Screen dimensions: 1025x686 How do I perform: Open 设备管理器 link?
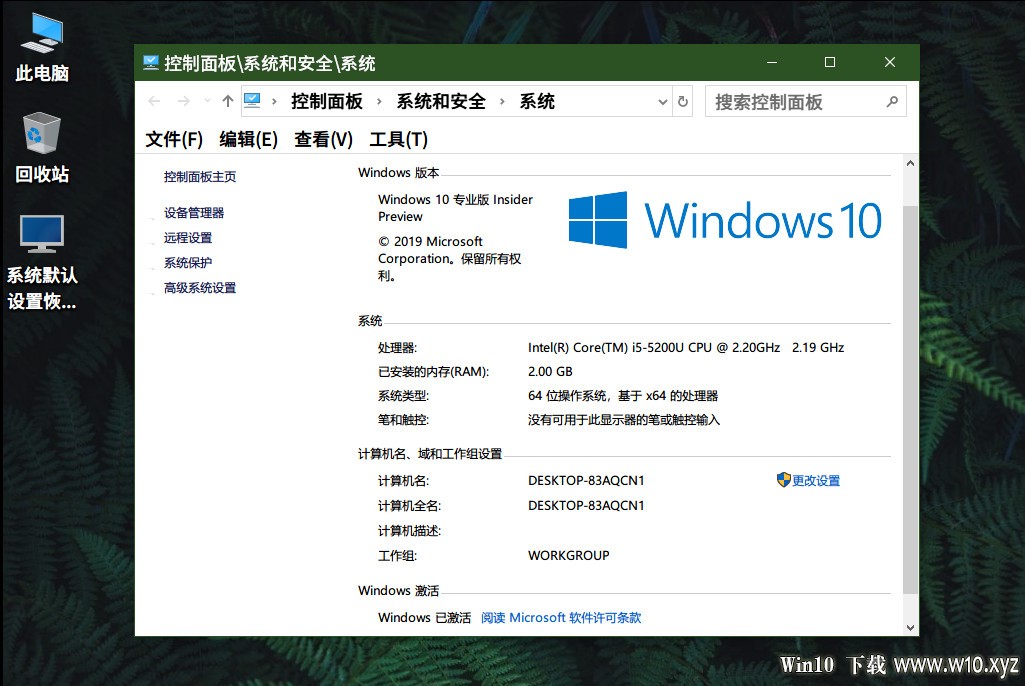coord(194,213)
